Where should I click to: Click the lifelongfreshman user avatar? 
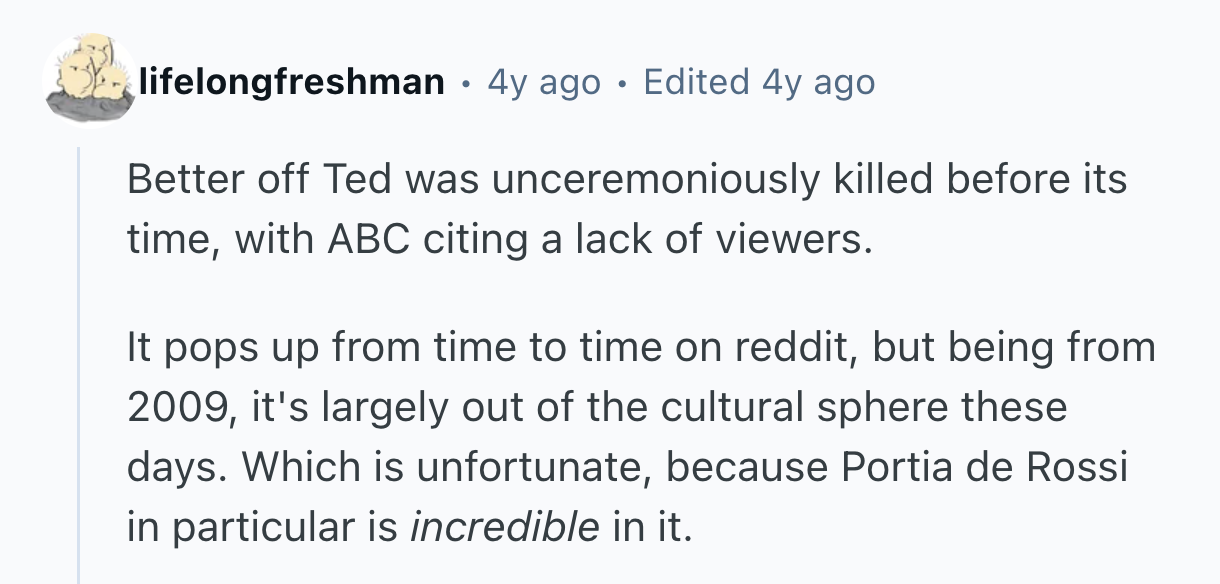click(x=91, y=80)
